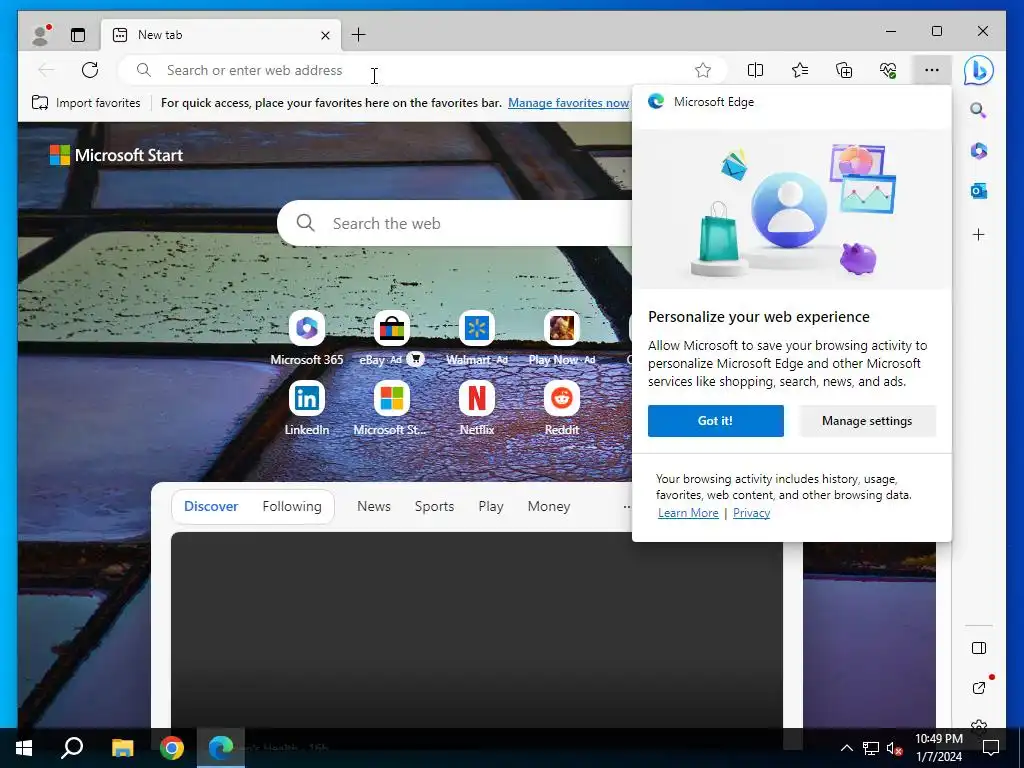
Task: Click the Search the web box
Action: [457, 223]
